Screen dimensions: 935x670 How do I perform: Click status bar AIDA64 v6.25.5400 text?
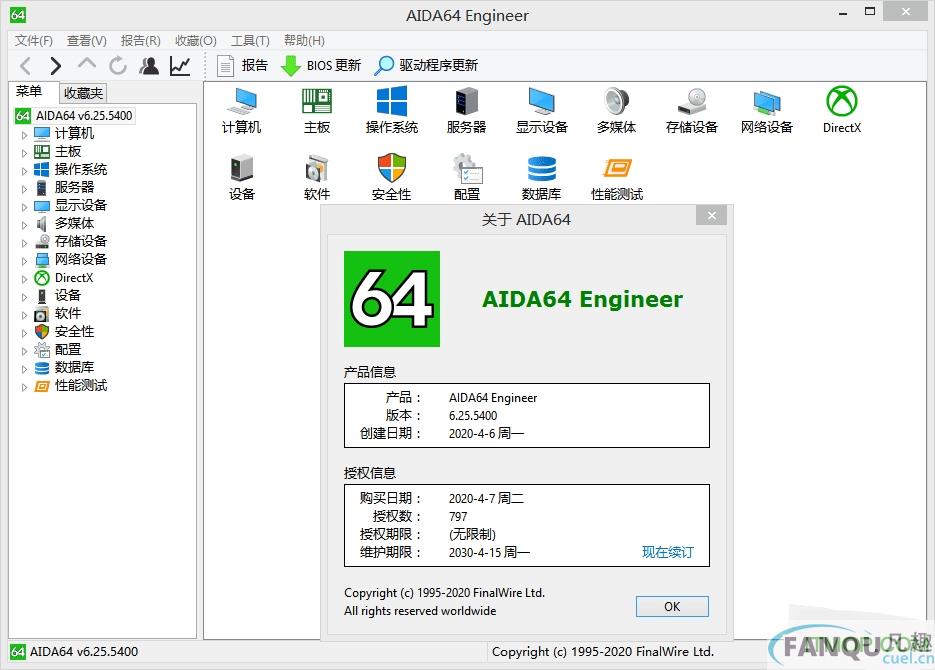tap(84, 652)
